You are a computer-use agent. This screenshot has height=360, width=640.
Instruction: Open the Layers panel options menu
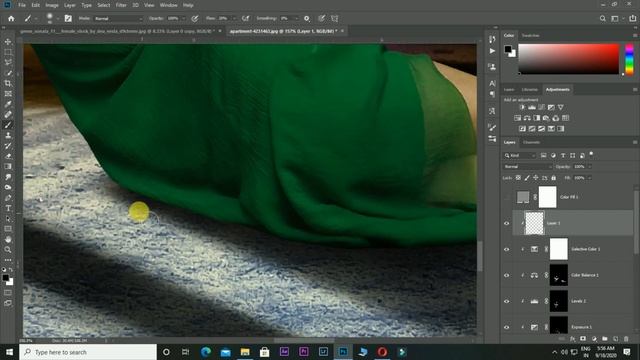coord(635,142)
